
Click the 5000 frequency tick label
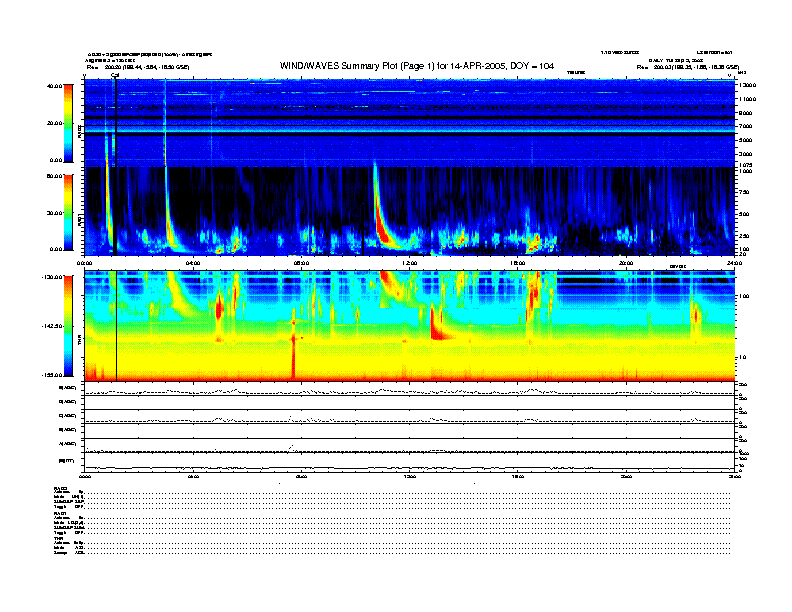click(x=746, y=140)
